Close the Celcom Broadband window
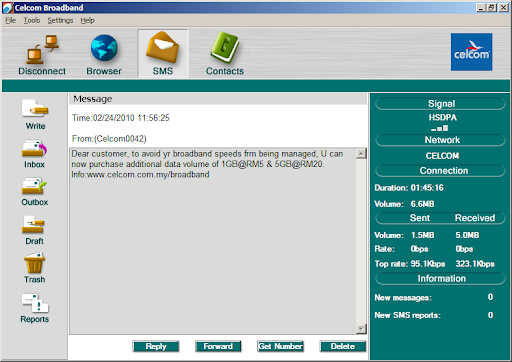 pyautogui.click(x=503, y=8)
